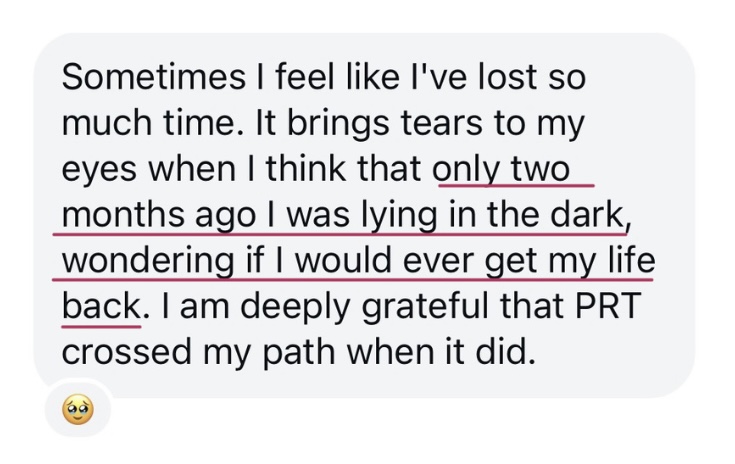
Task: Click the word "deeply" in the message
Action: (x=296, y=308)
